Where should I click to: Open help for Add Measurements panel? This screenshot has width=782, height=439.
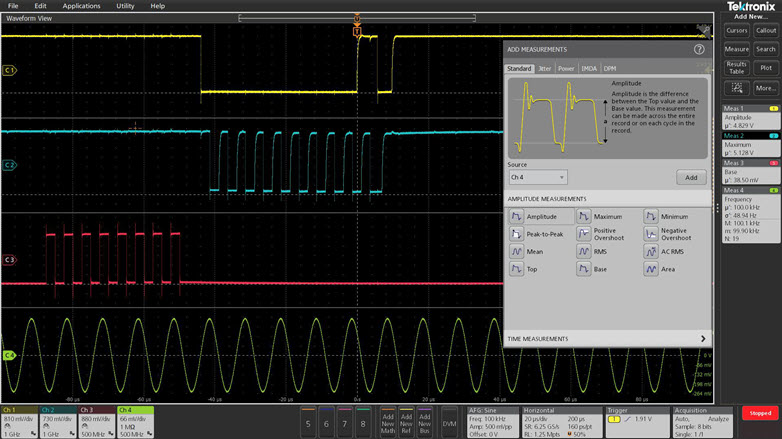699,49
